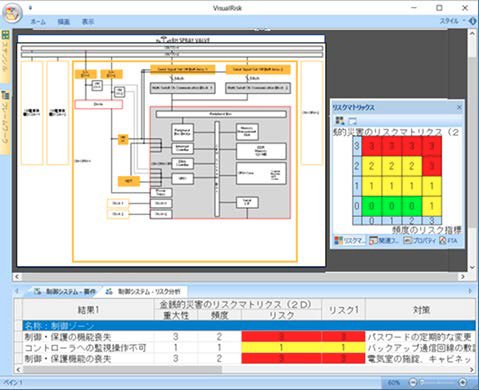
Task: Open the 表示 ribbon tab
Action: coord(88,22)
